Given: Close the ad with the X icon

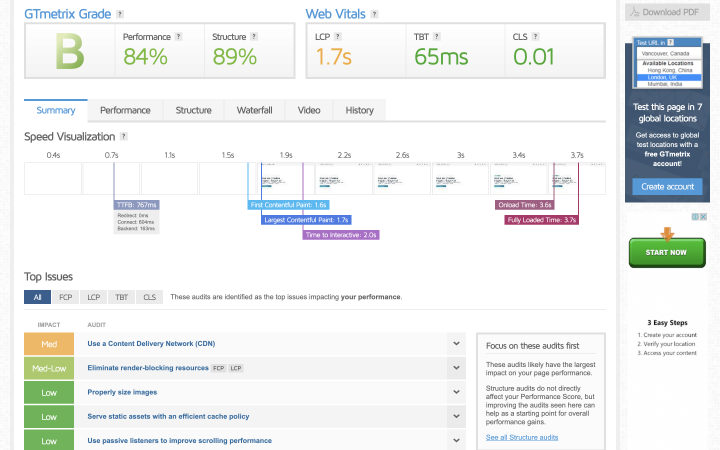Looking at the screenshot, I should coord(703,217).
